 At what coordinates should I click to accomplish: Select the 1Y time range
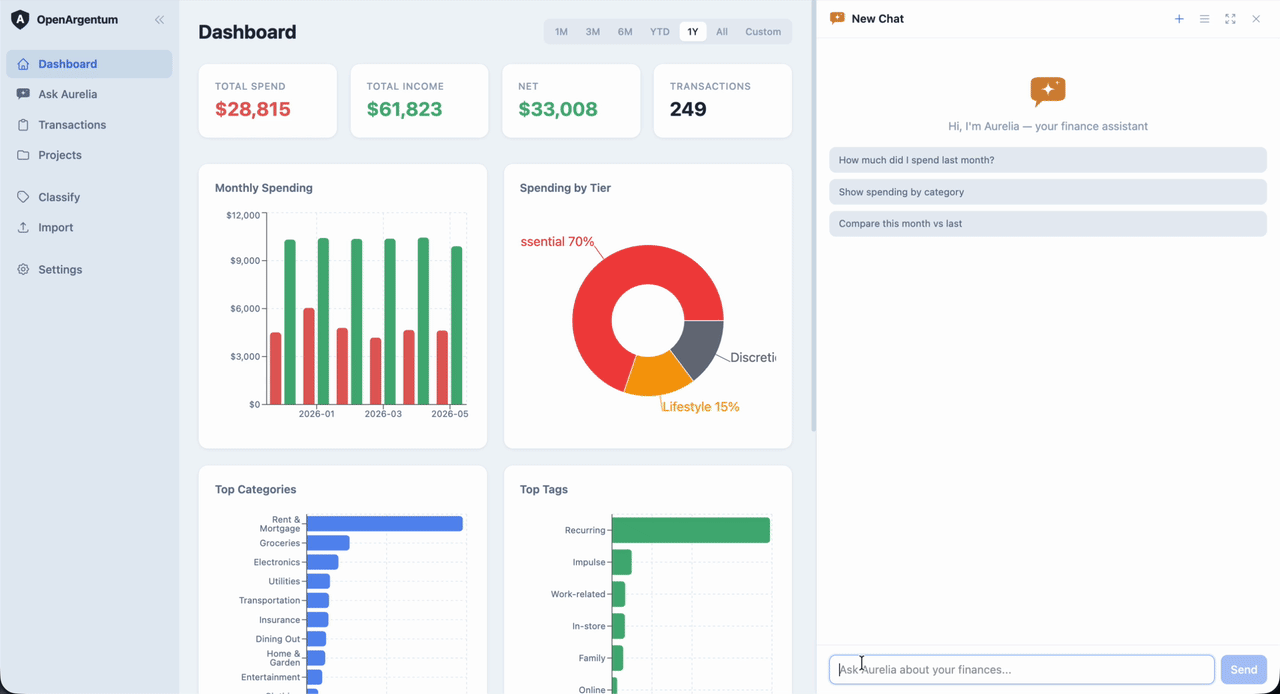(693, 32)
